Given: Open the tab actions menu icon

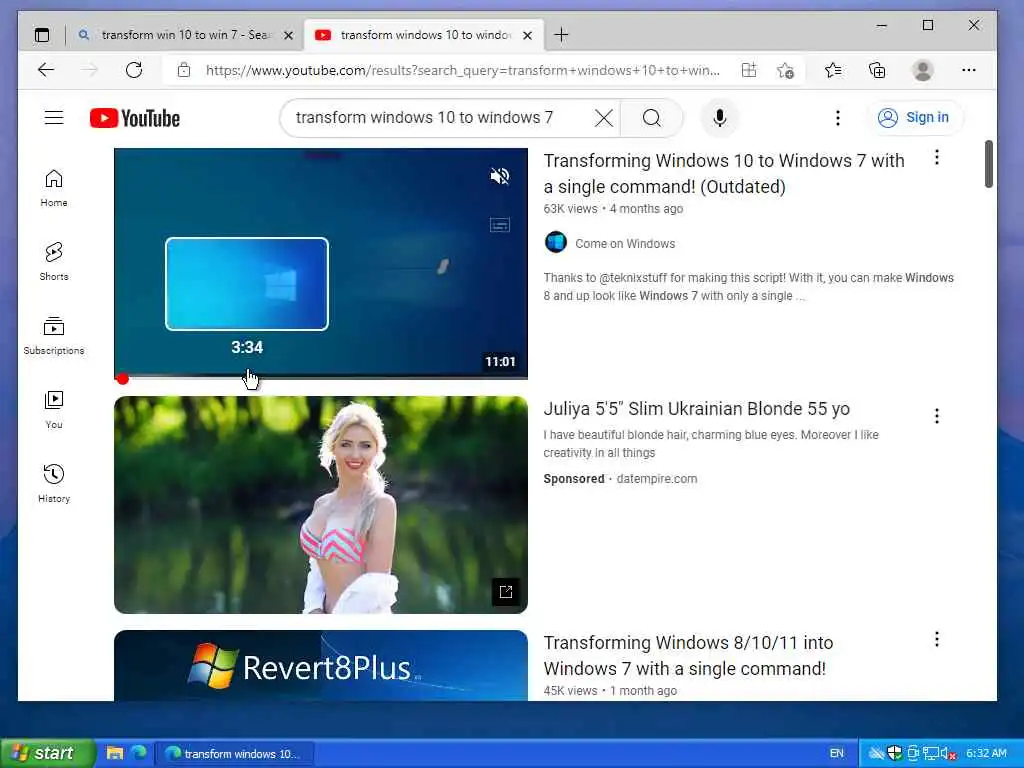Looking at the screenshot, I should [x=42, y=35].
